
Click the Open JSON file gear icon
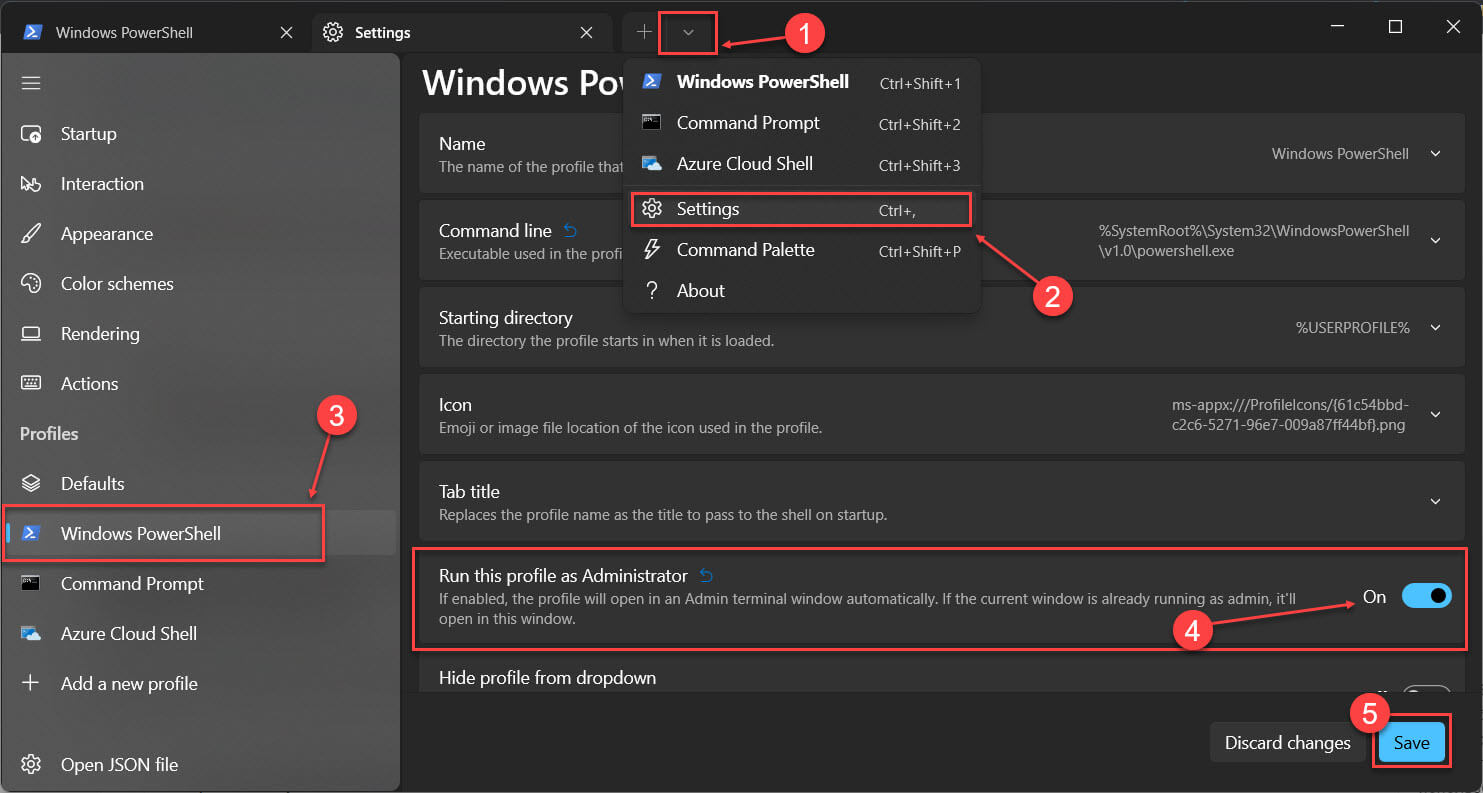31,765
